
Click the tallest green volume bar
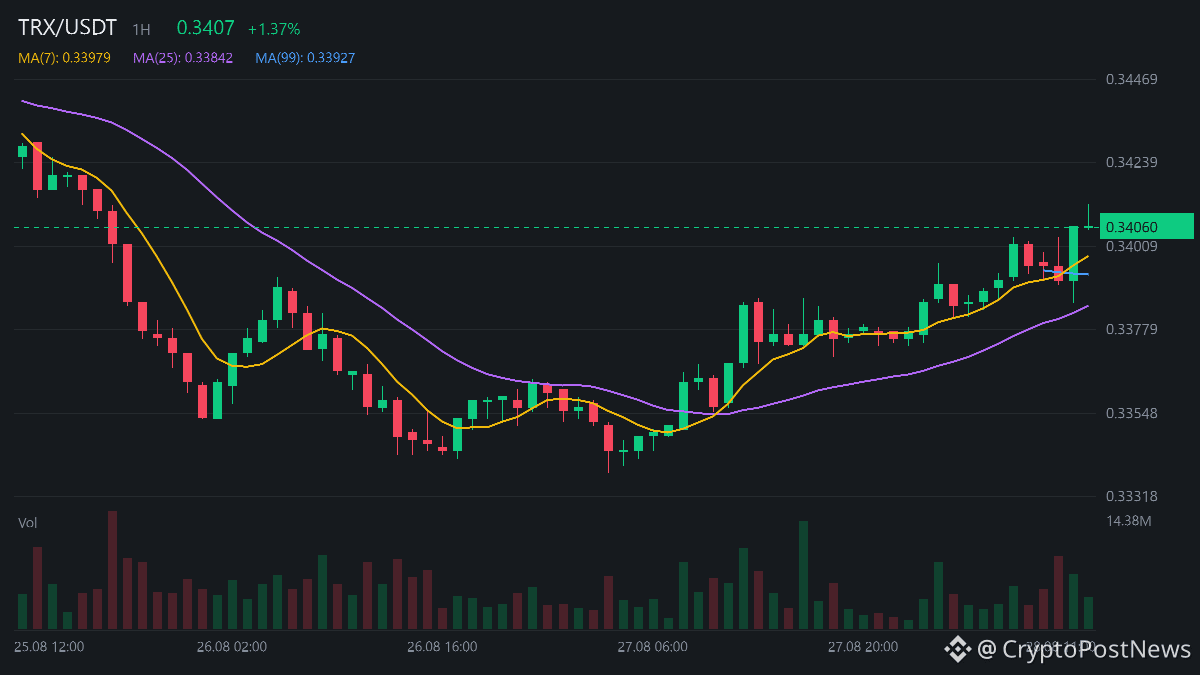(x=803, y=575)
